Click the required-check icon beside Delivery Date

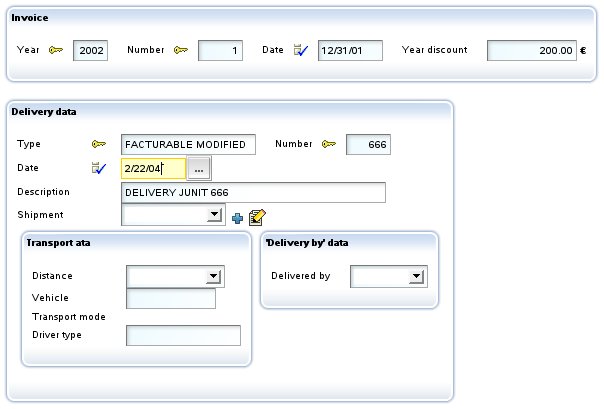pos(99,168)
